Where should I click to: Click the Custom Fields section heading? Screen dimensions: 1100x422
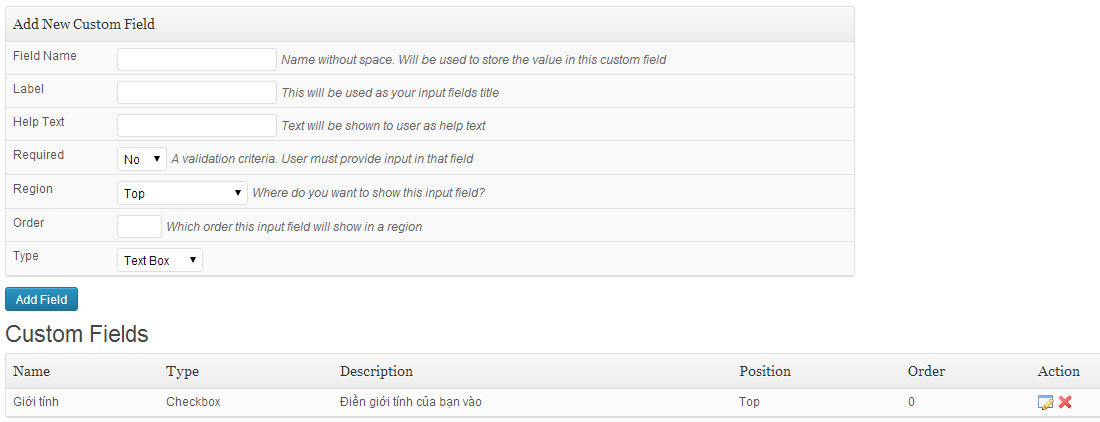click(x=77, y=334)
